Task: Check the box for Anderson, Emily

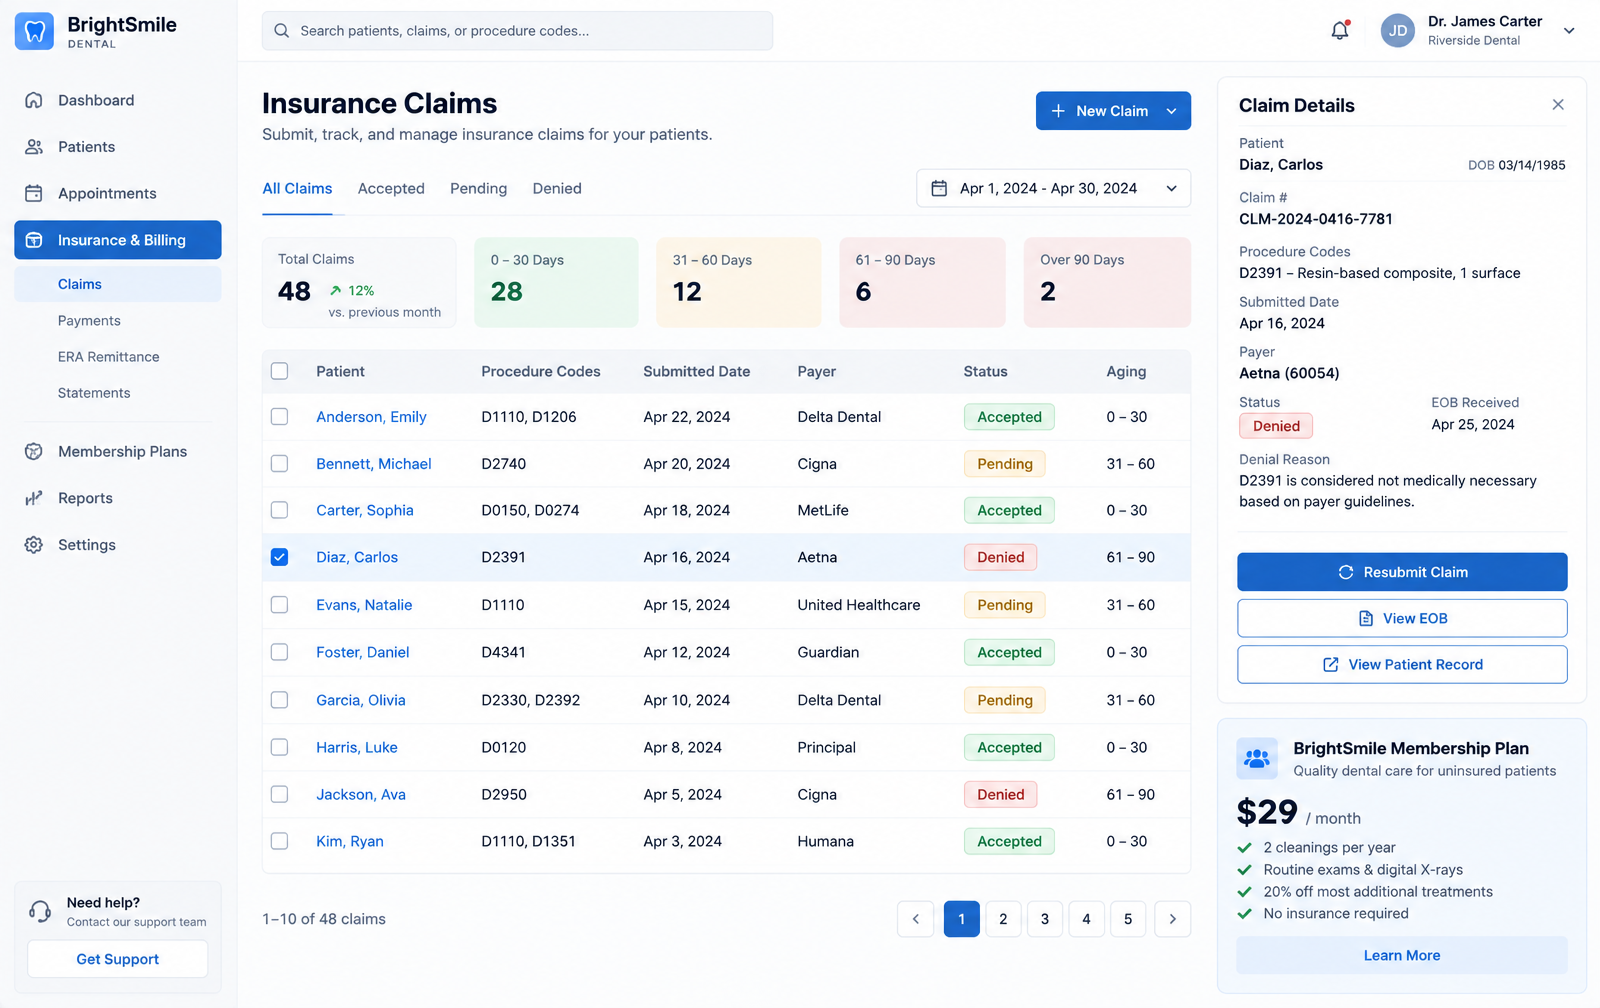Action: coord(280,417)
